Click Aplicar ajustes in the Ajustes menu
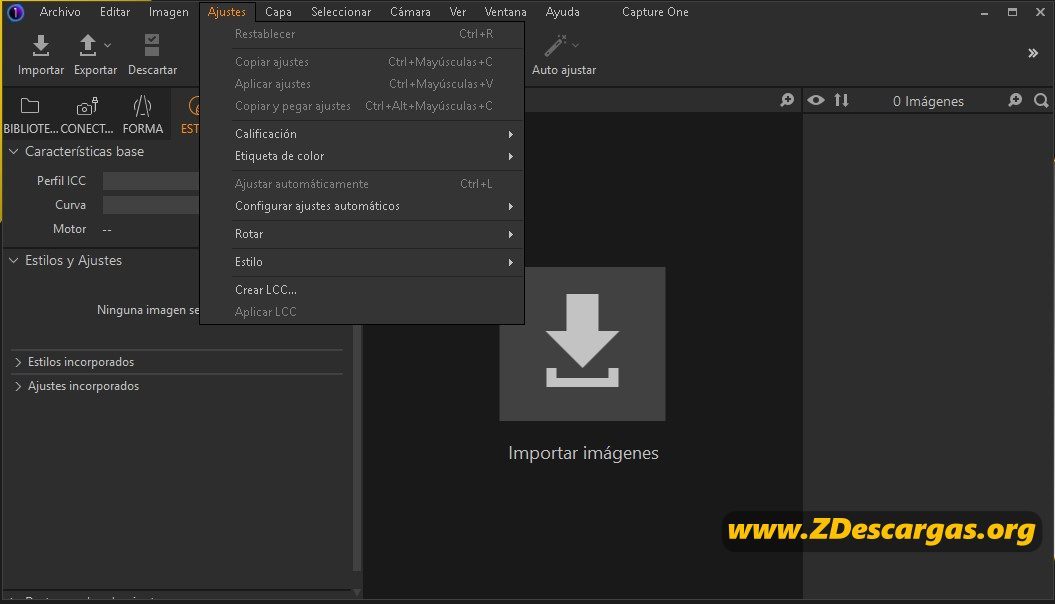Screen dimensions: 1055x604 point(362,84)
